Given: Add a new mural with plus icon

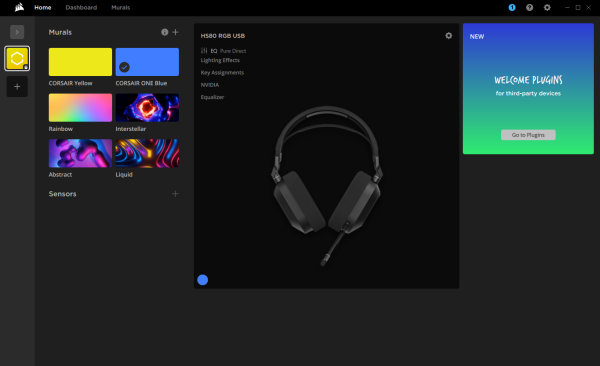Looking at the screenshot, I should pyautogui.click(x=175, y=32).
